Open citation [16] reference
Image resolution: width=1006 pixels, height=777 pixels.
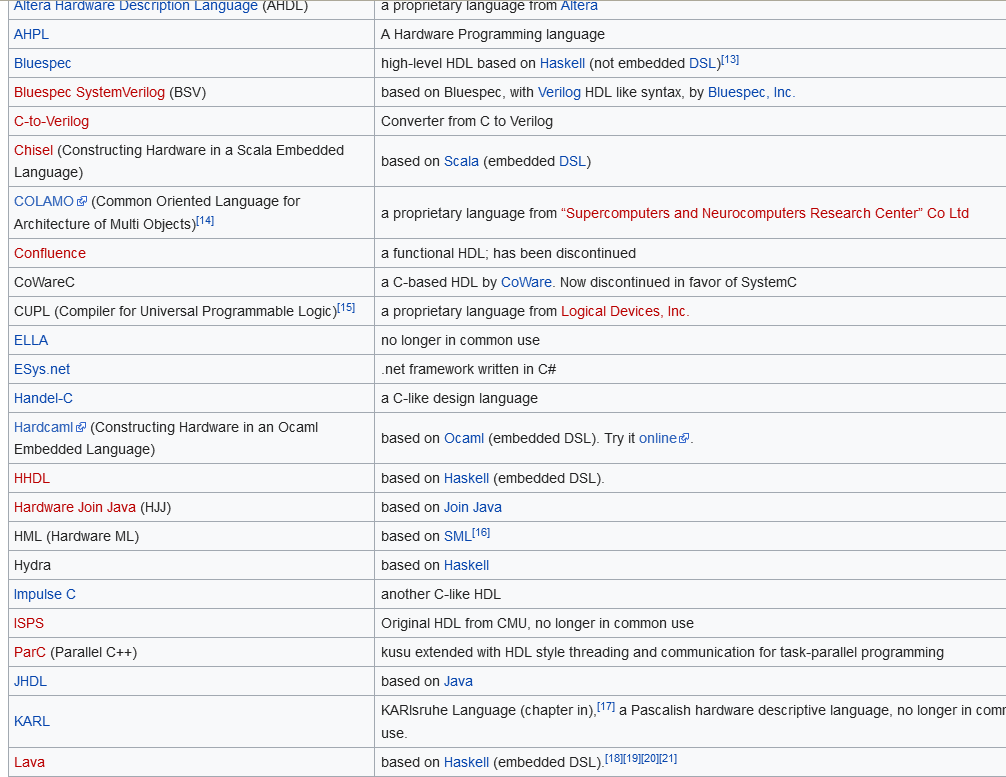pyautogui.click(x=481, y=533)
